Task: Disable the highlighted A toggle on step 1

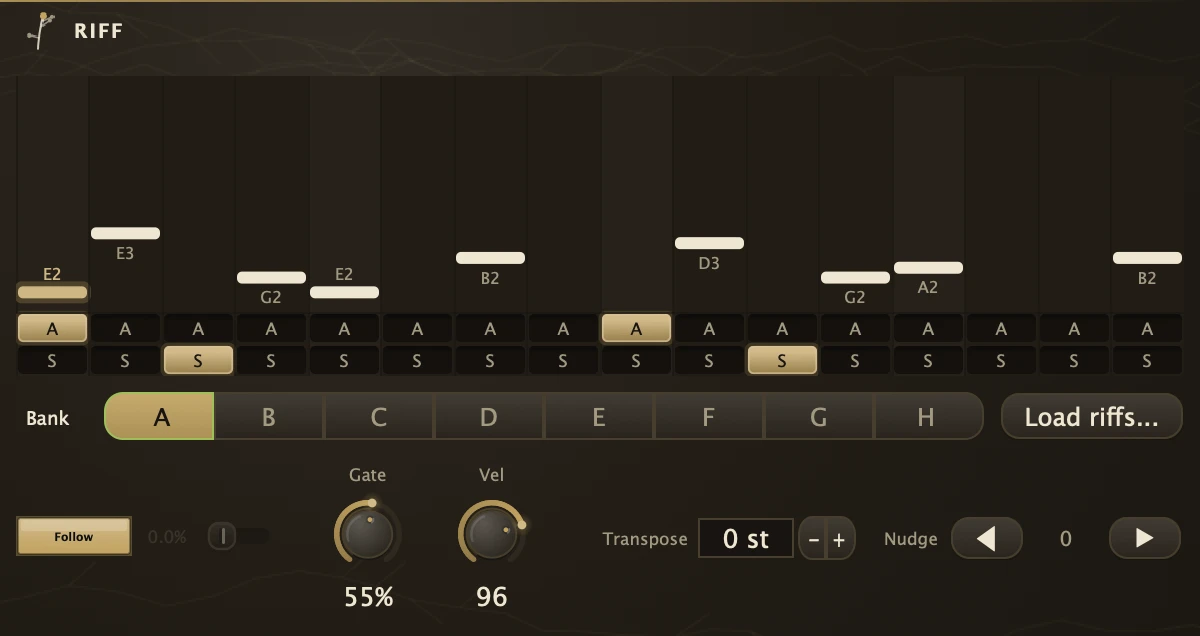Action: [x=52, y=329]
